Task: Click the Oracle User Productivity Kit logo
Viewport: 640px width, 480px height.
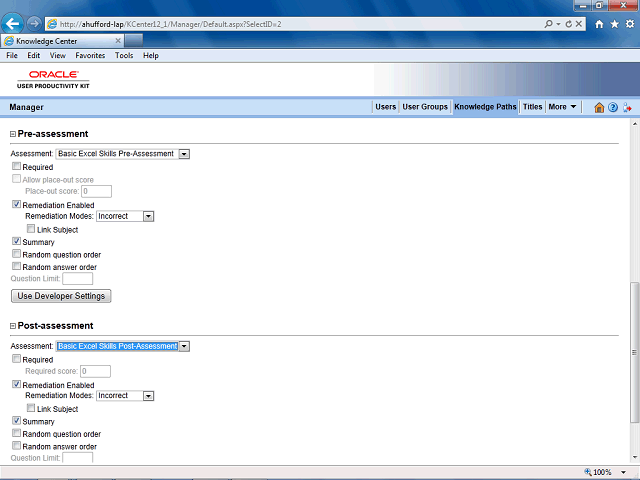Action: pyautogui.click(x=53, y=79)
